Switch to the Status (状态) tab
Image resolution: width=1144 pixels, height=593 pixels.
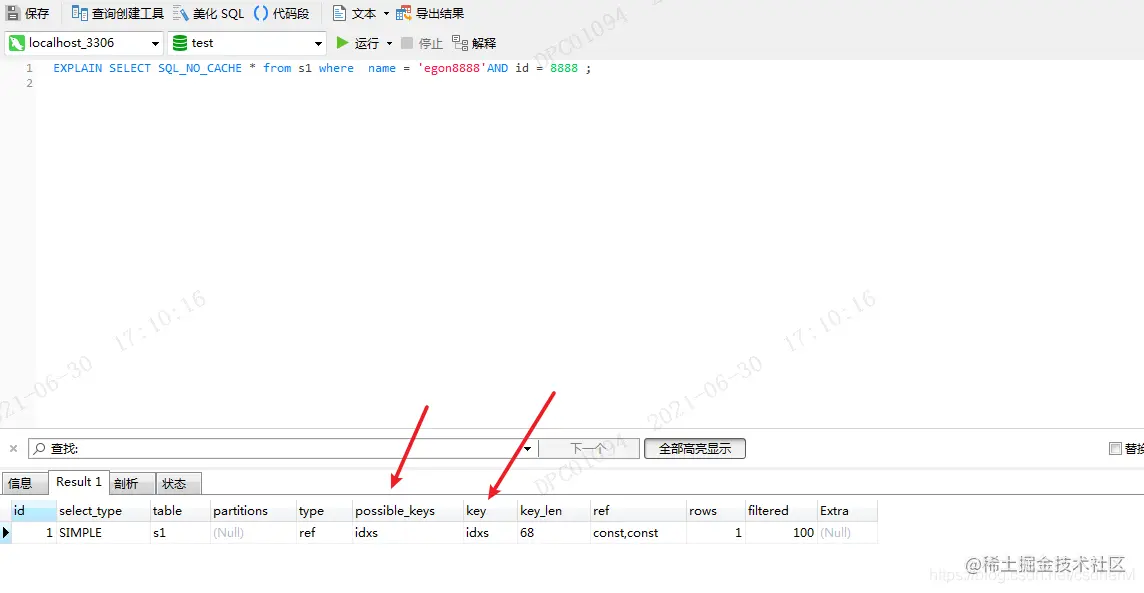coord(179,483)
